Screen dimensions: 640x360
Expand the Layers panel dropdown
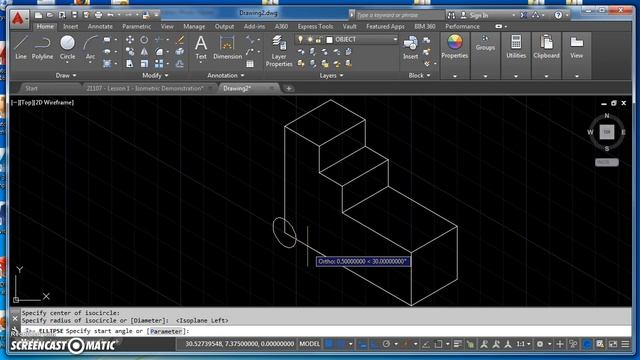pyautogui.click(x=331, y=76)
